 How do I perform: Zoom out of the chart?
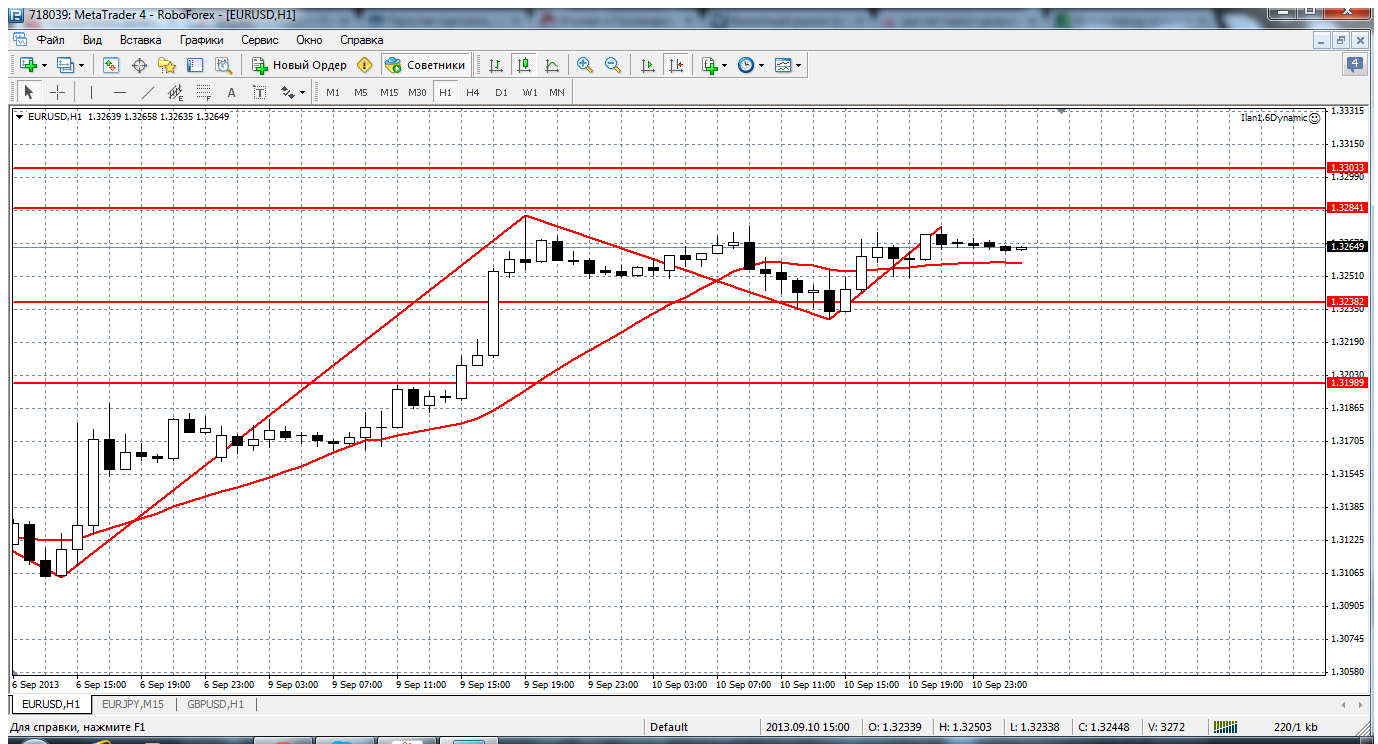click(x=613, y=65)
